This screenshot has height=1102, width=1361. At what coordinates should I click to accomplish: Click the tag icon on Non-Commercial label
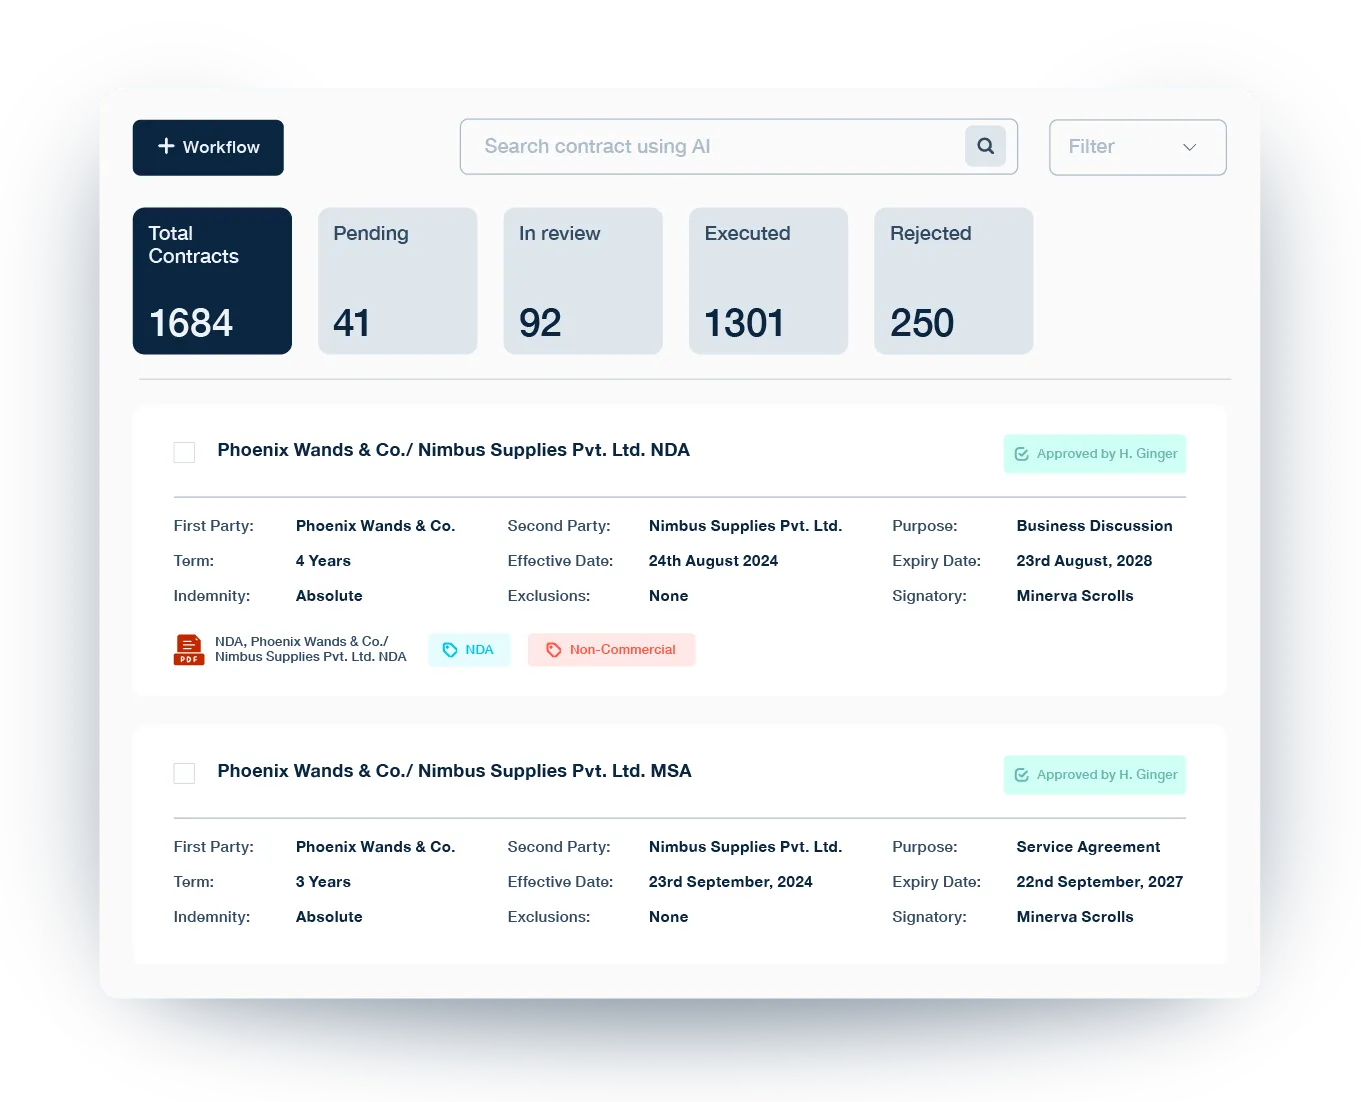click(554, 649)
